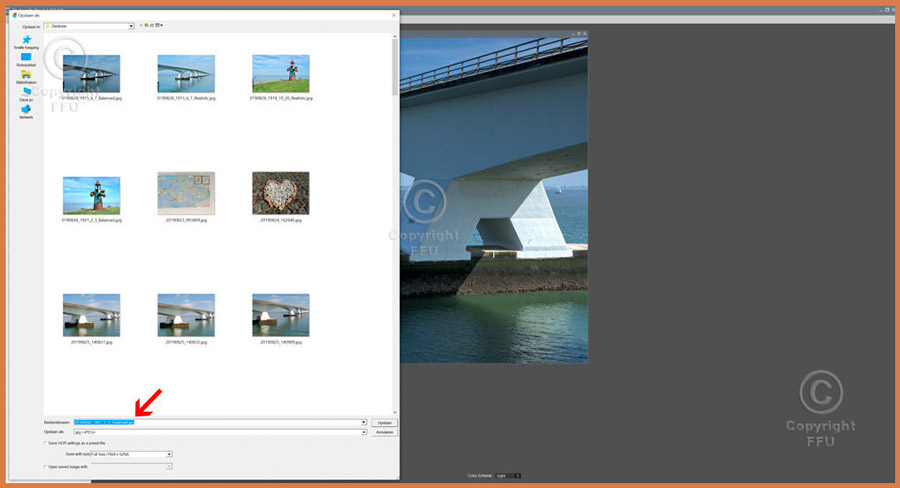Enable Save HDR settings as preset file

[46, 443]
